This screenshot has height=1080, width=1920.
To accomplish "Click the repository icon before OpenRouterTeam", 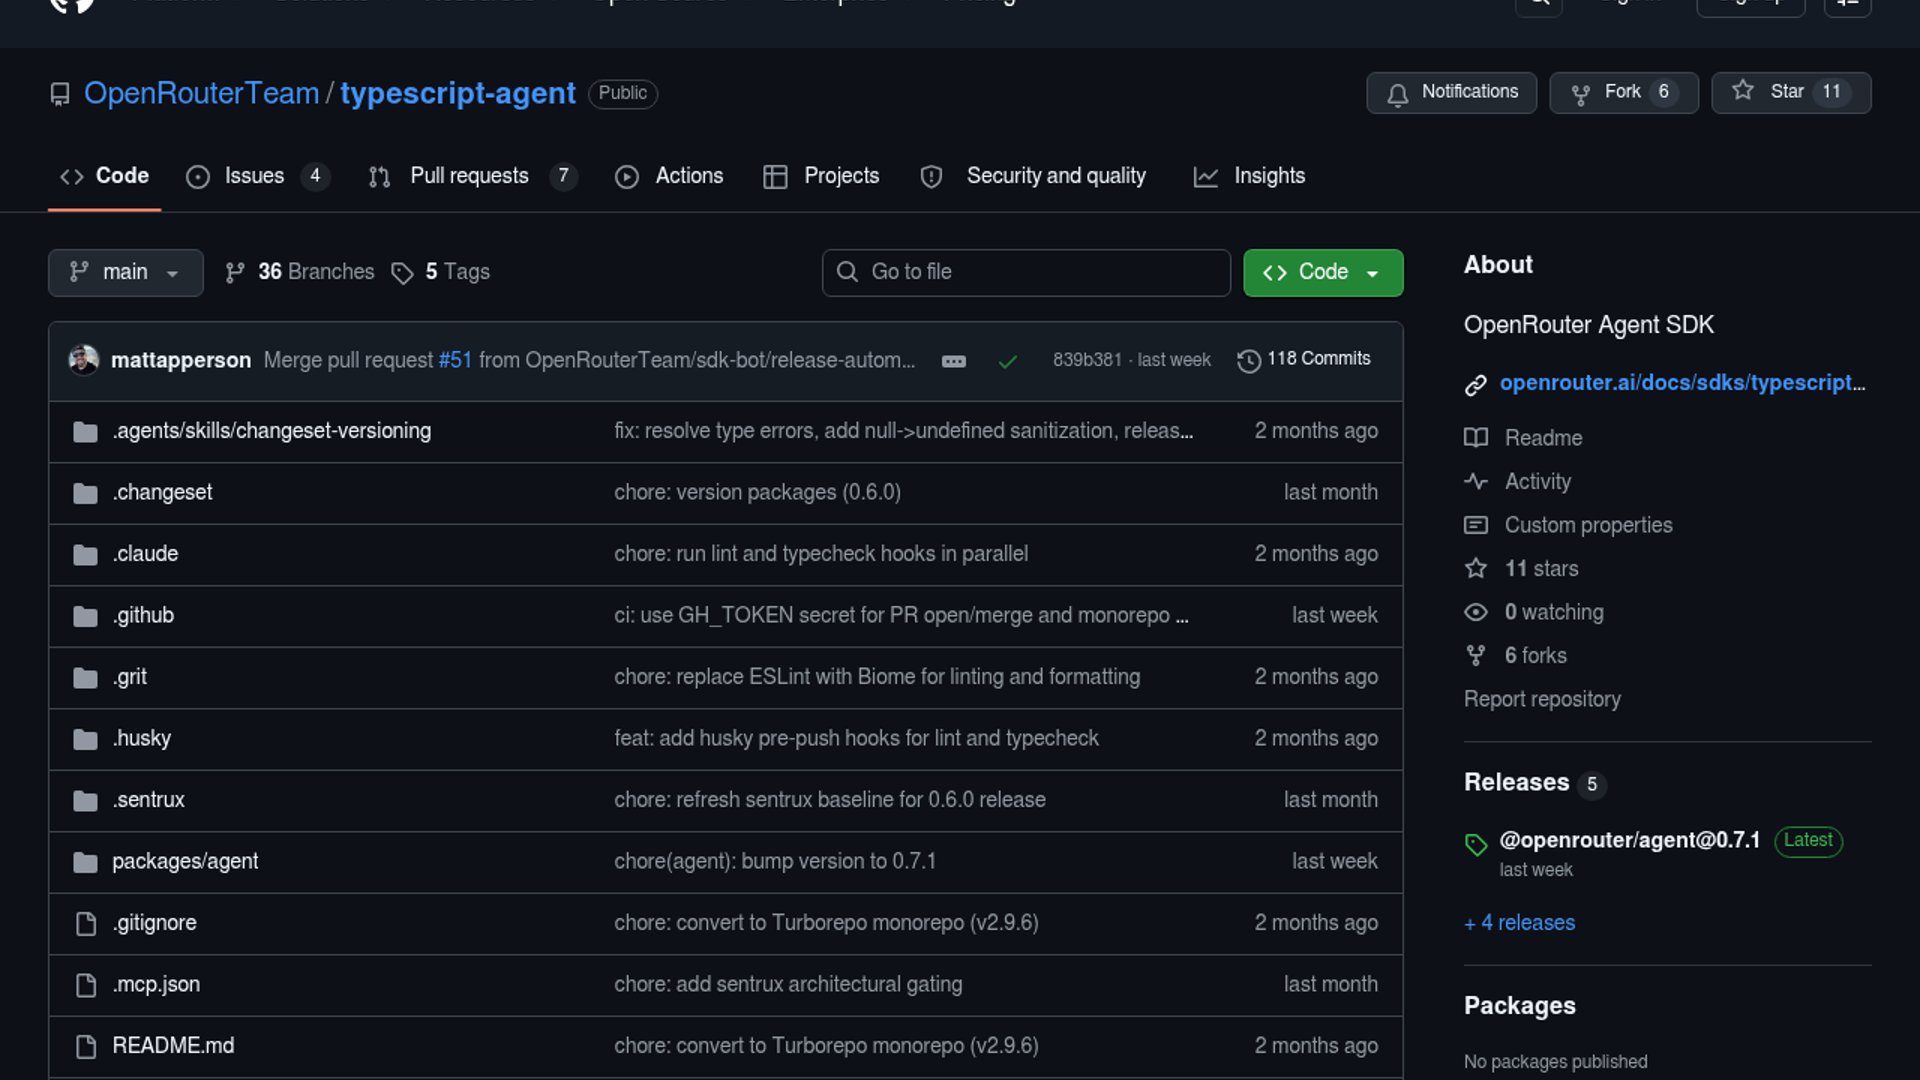I will point(60,94).
